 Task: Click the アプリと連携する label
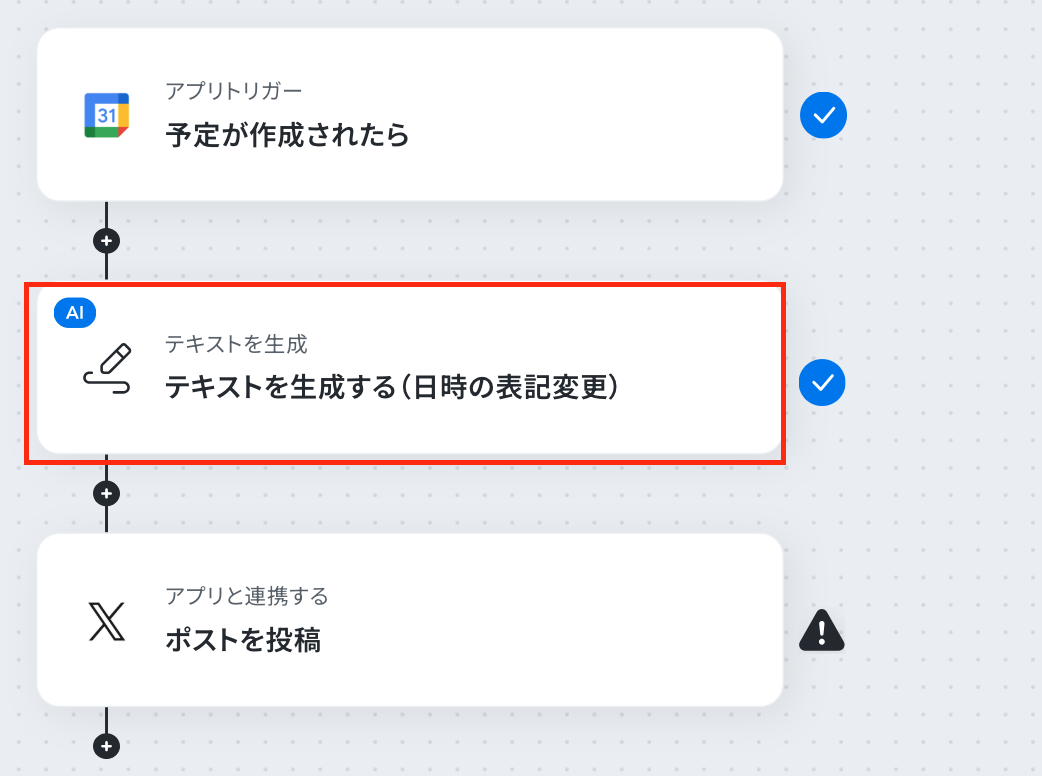coord(247,596)
